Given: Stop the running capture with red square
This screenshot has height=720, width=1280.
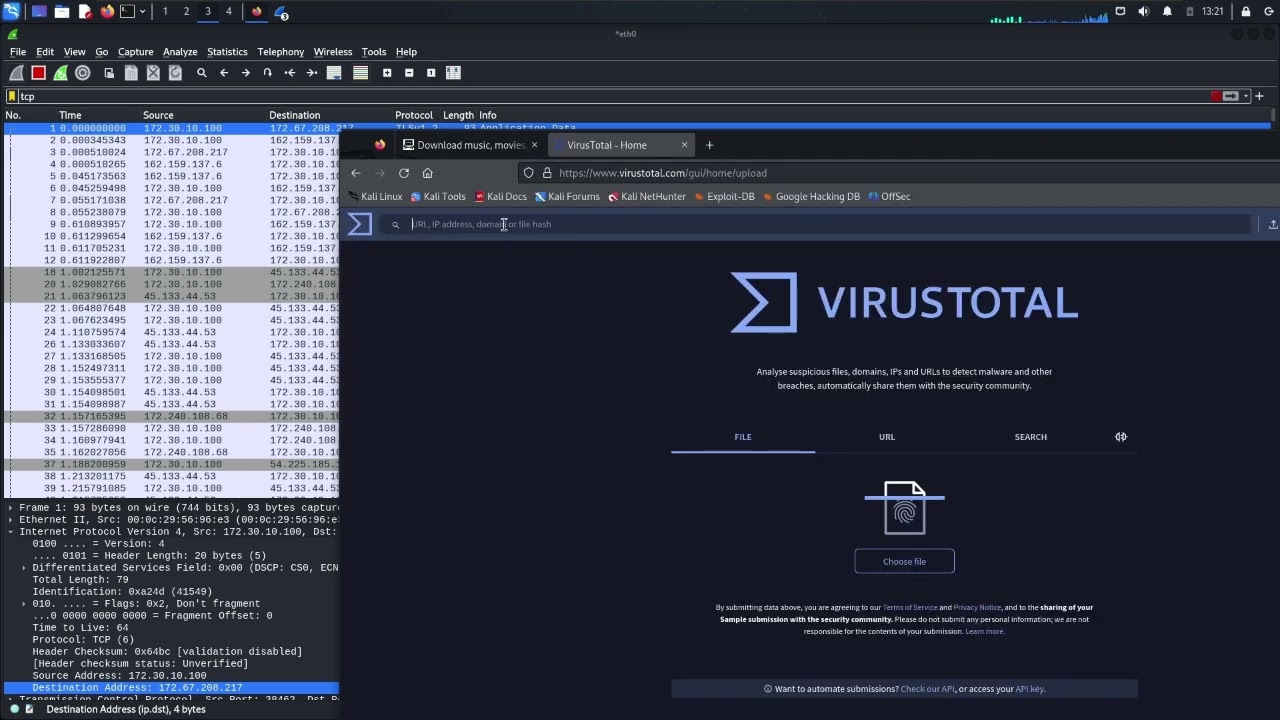Looking at the screenshot, I should tap(38, 73).
